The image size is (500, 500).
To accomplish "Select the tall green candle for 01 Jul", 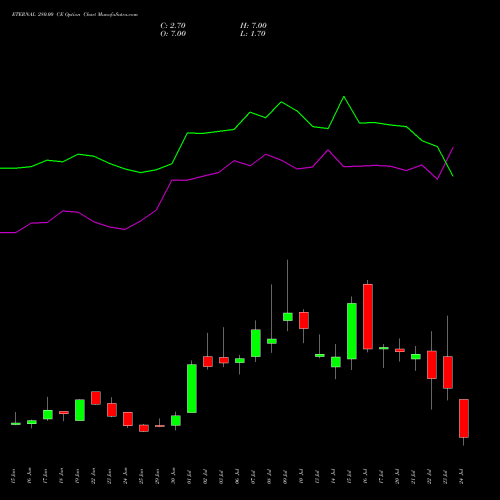I will coord(192,388).
